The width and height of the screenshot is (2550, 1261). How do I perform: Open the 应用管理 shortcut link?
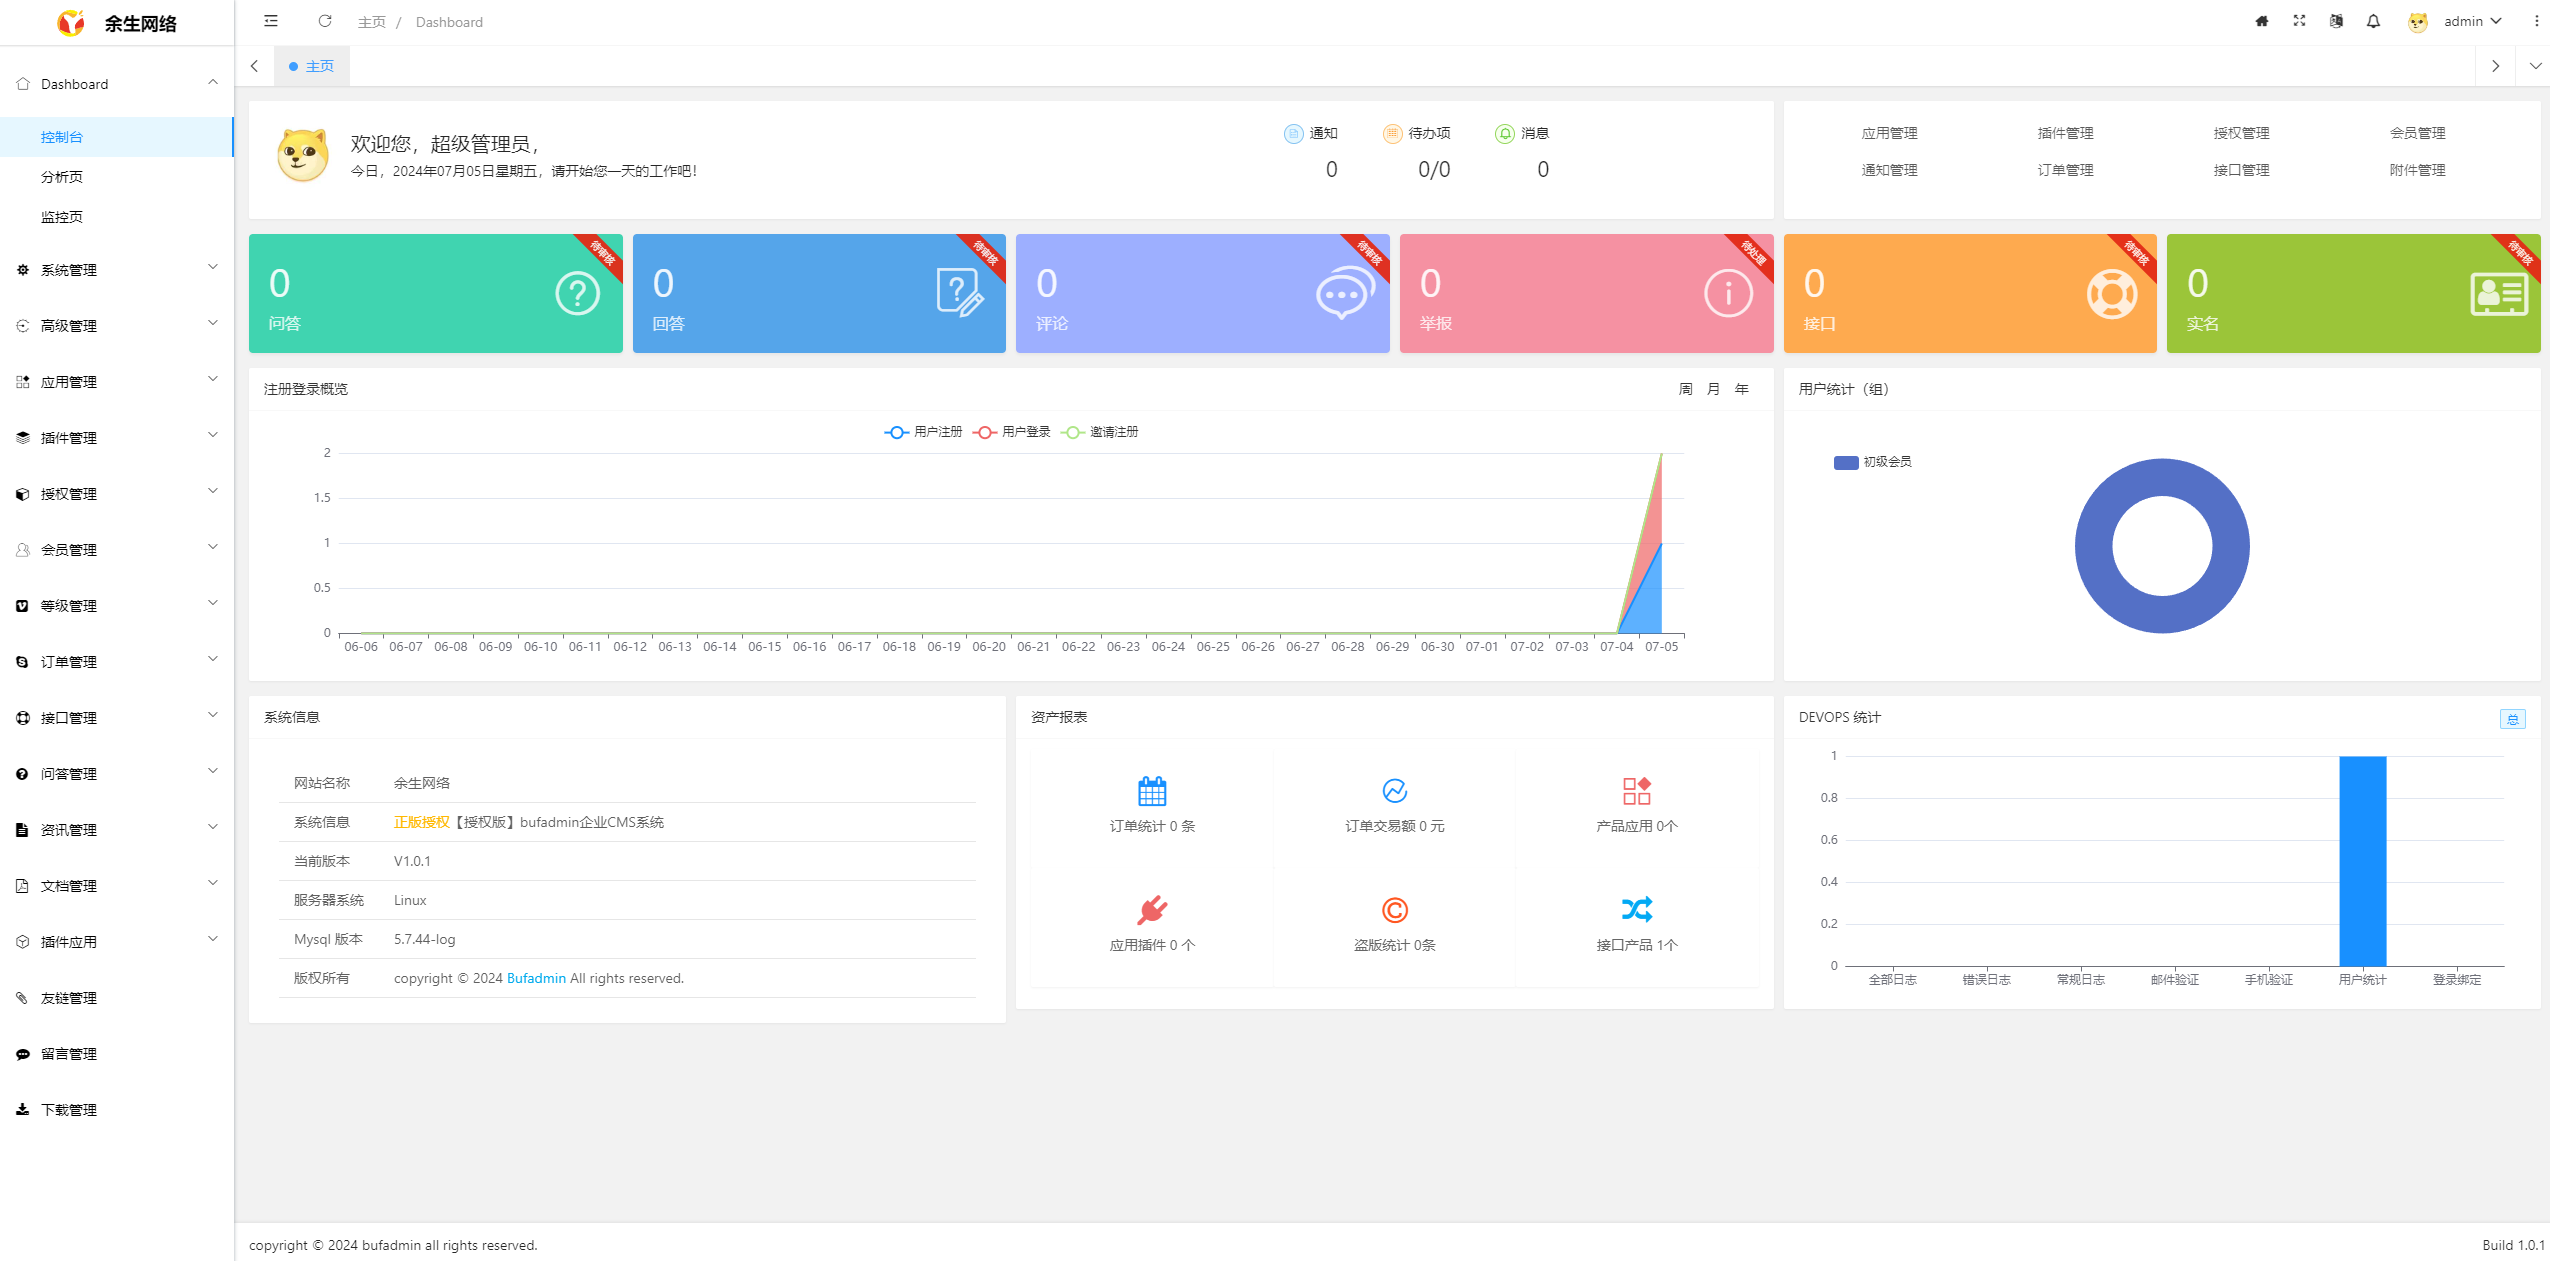pos(1889,133)
